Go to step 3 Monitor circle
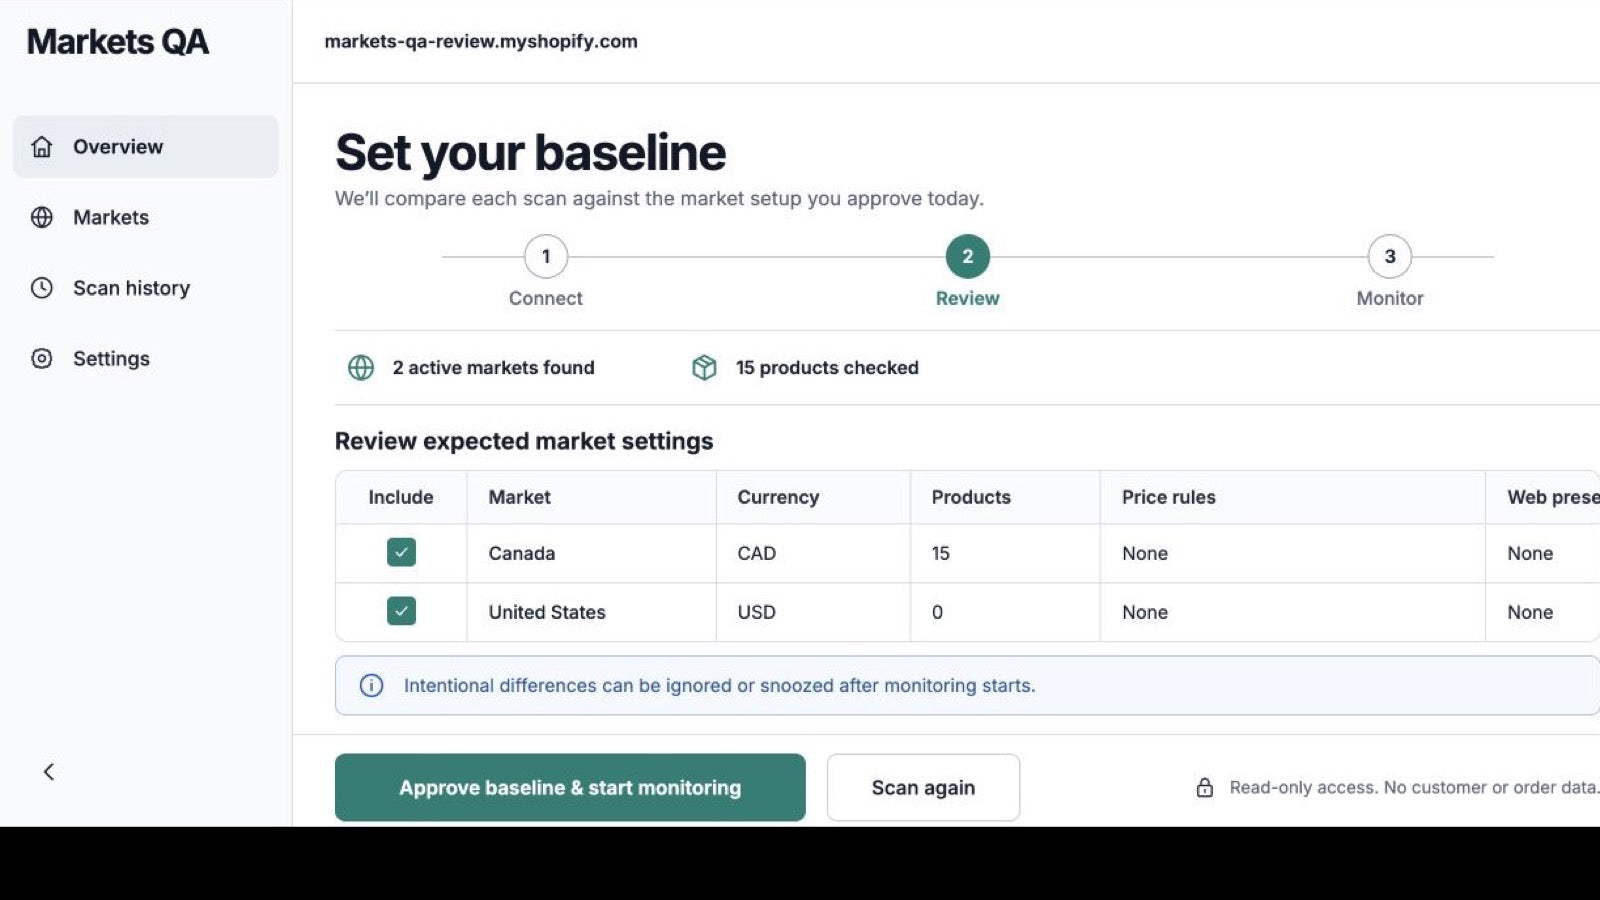The image size is (1600, 900). click(1390, 257)
